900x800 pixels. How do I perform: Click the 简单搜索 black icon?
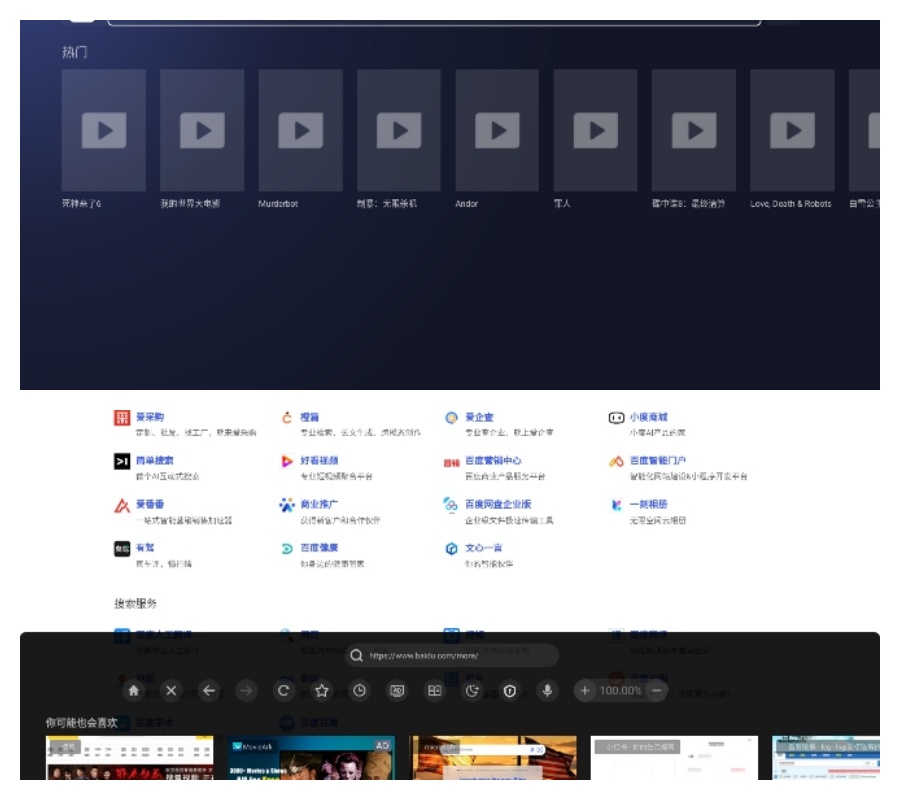click(x=122, y=461)
